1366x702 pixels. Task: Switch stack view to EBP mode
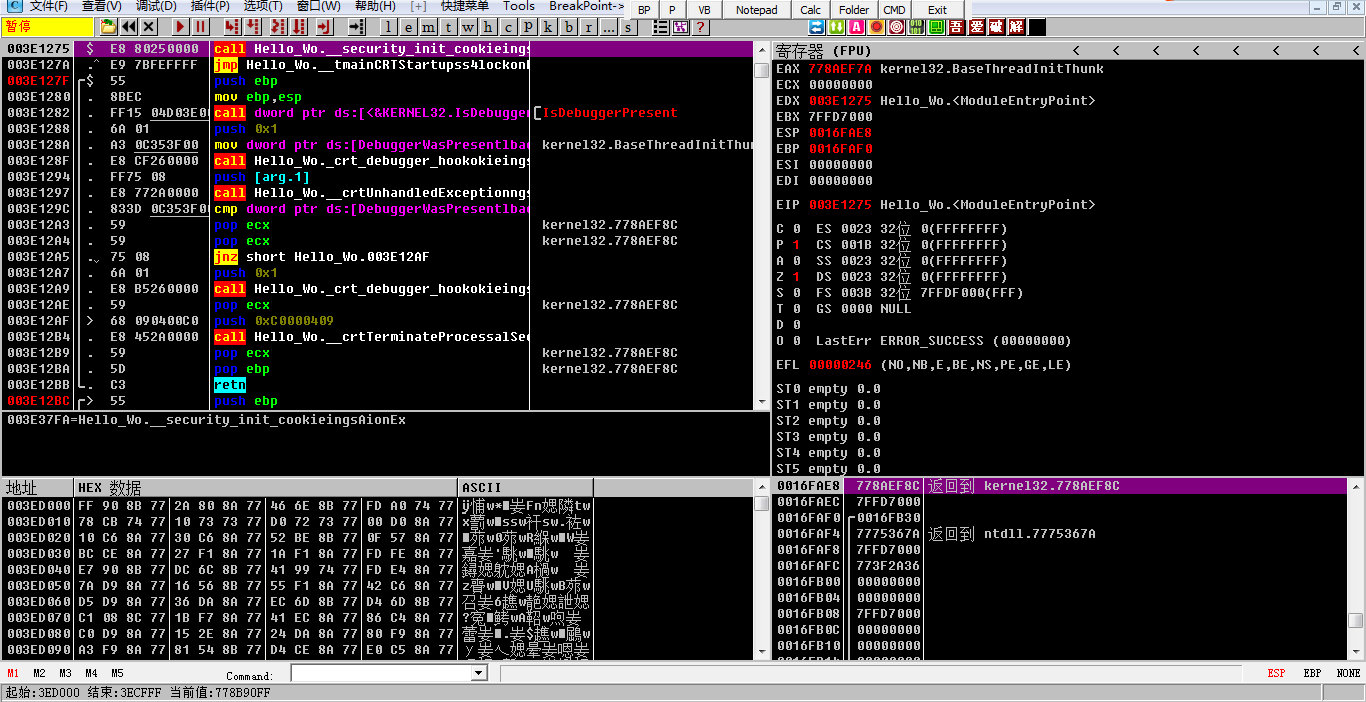(x=1312, y=674)
